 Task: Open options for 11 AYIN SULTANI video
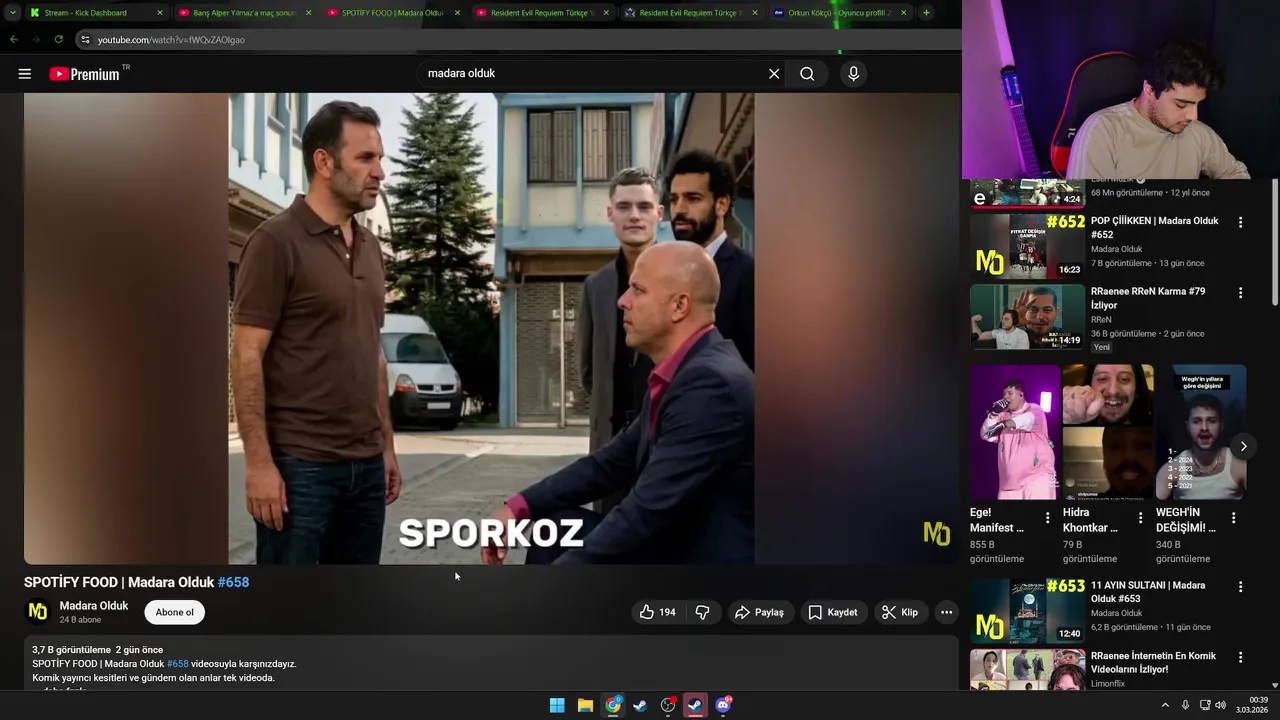pyautogui.click(x=1240, y=587)
